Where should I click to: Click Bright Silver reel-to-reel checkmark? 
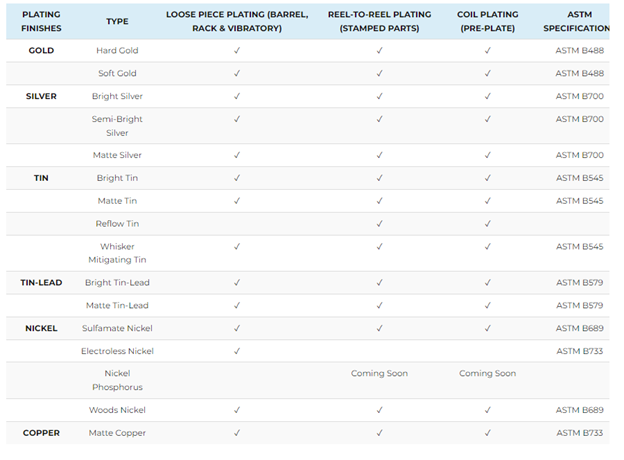[x=379, y=96]
